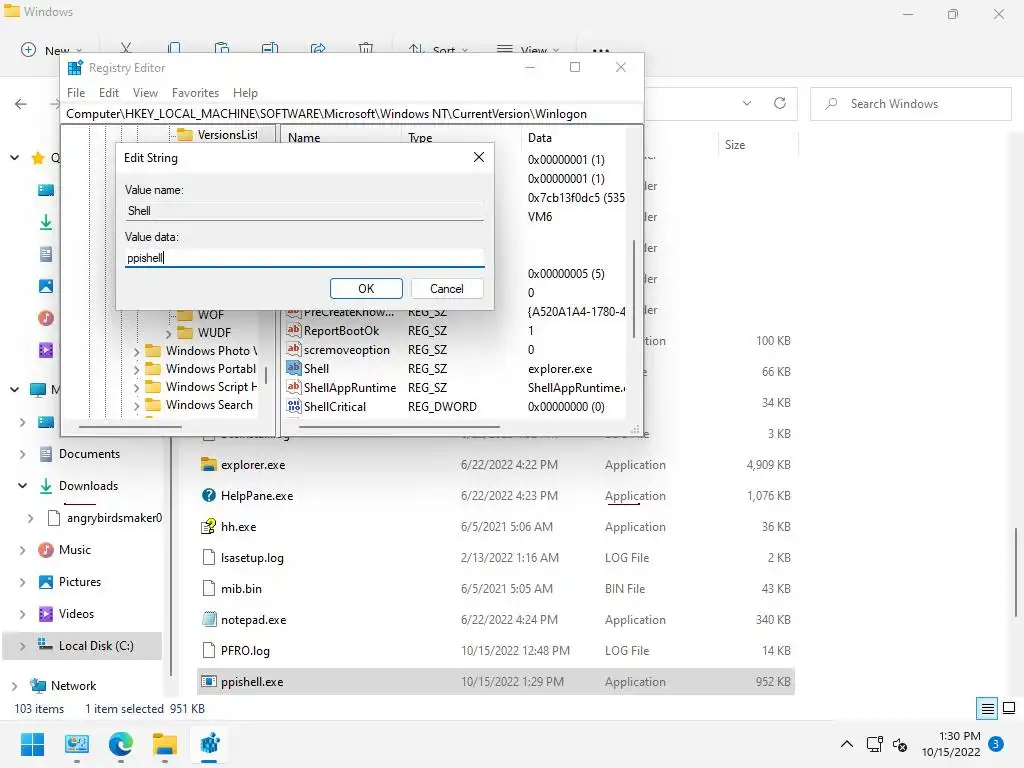Select the WUDF registry key folder
This screenshot has width=1024, height=768.
(x=214, y=332)
